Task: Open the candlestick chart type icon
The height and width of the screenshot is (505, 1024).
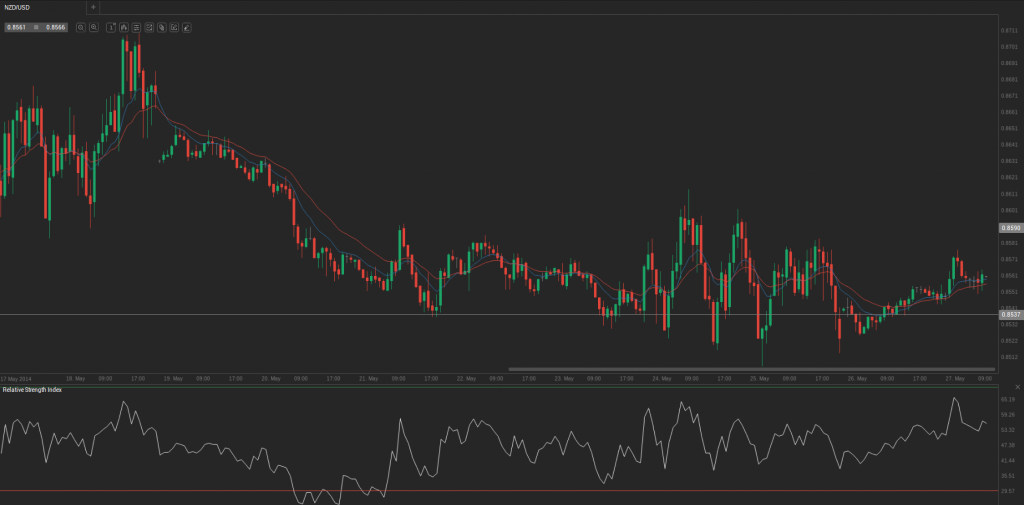Action: [x=124, y=27]
